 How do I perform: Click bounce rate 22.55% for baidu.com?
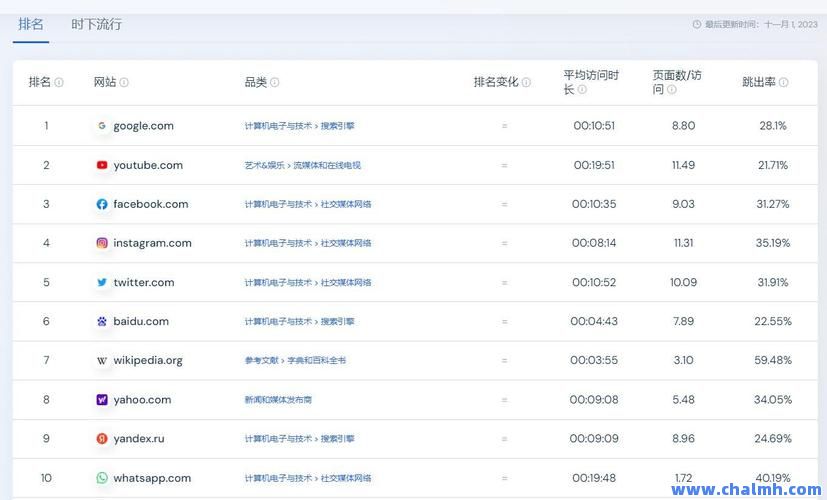(773, 321)
